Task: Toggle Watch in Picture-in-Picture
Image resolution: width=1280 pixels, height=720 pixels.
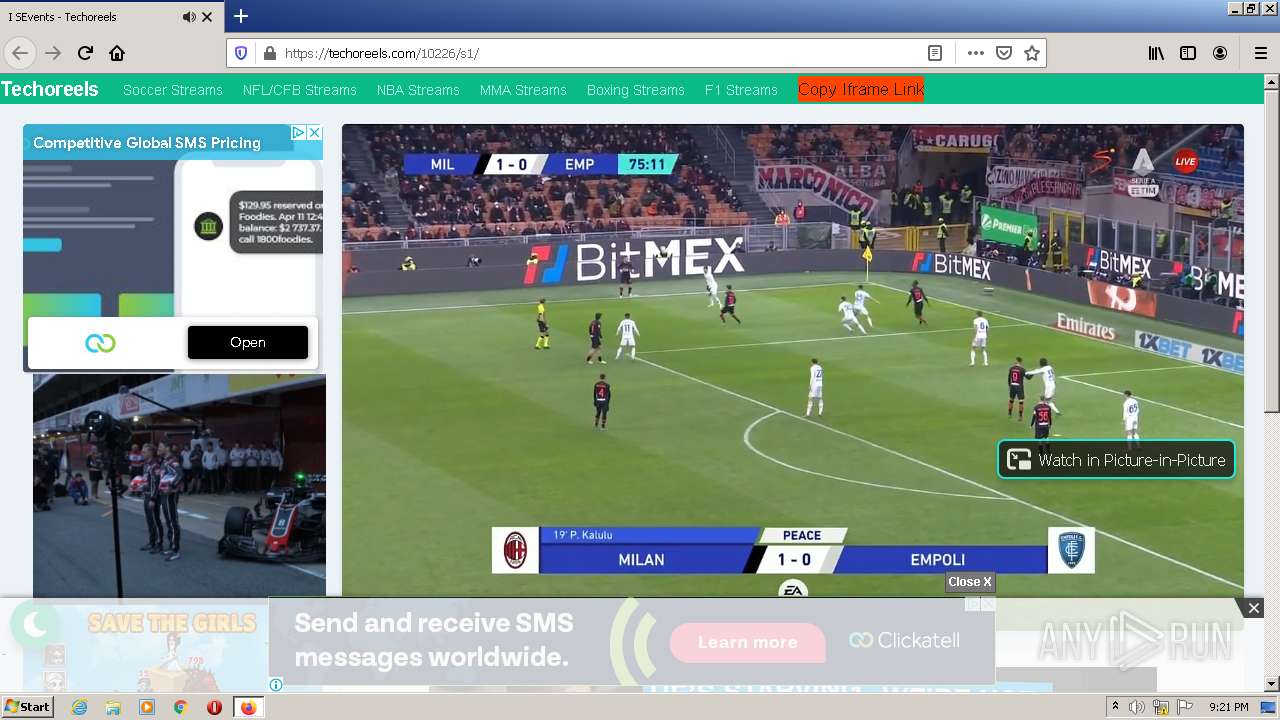Action: point(1116,460)
